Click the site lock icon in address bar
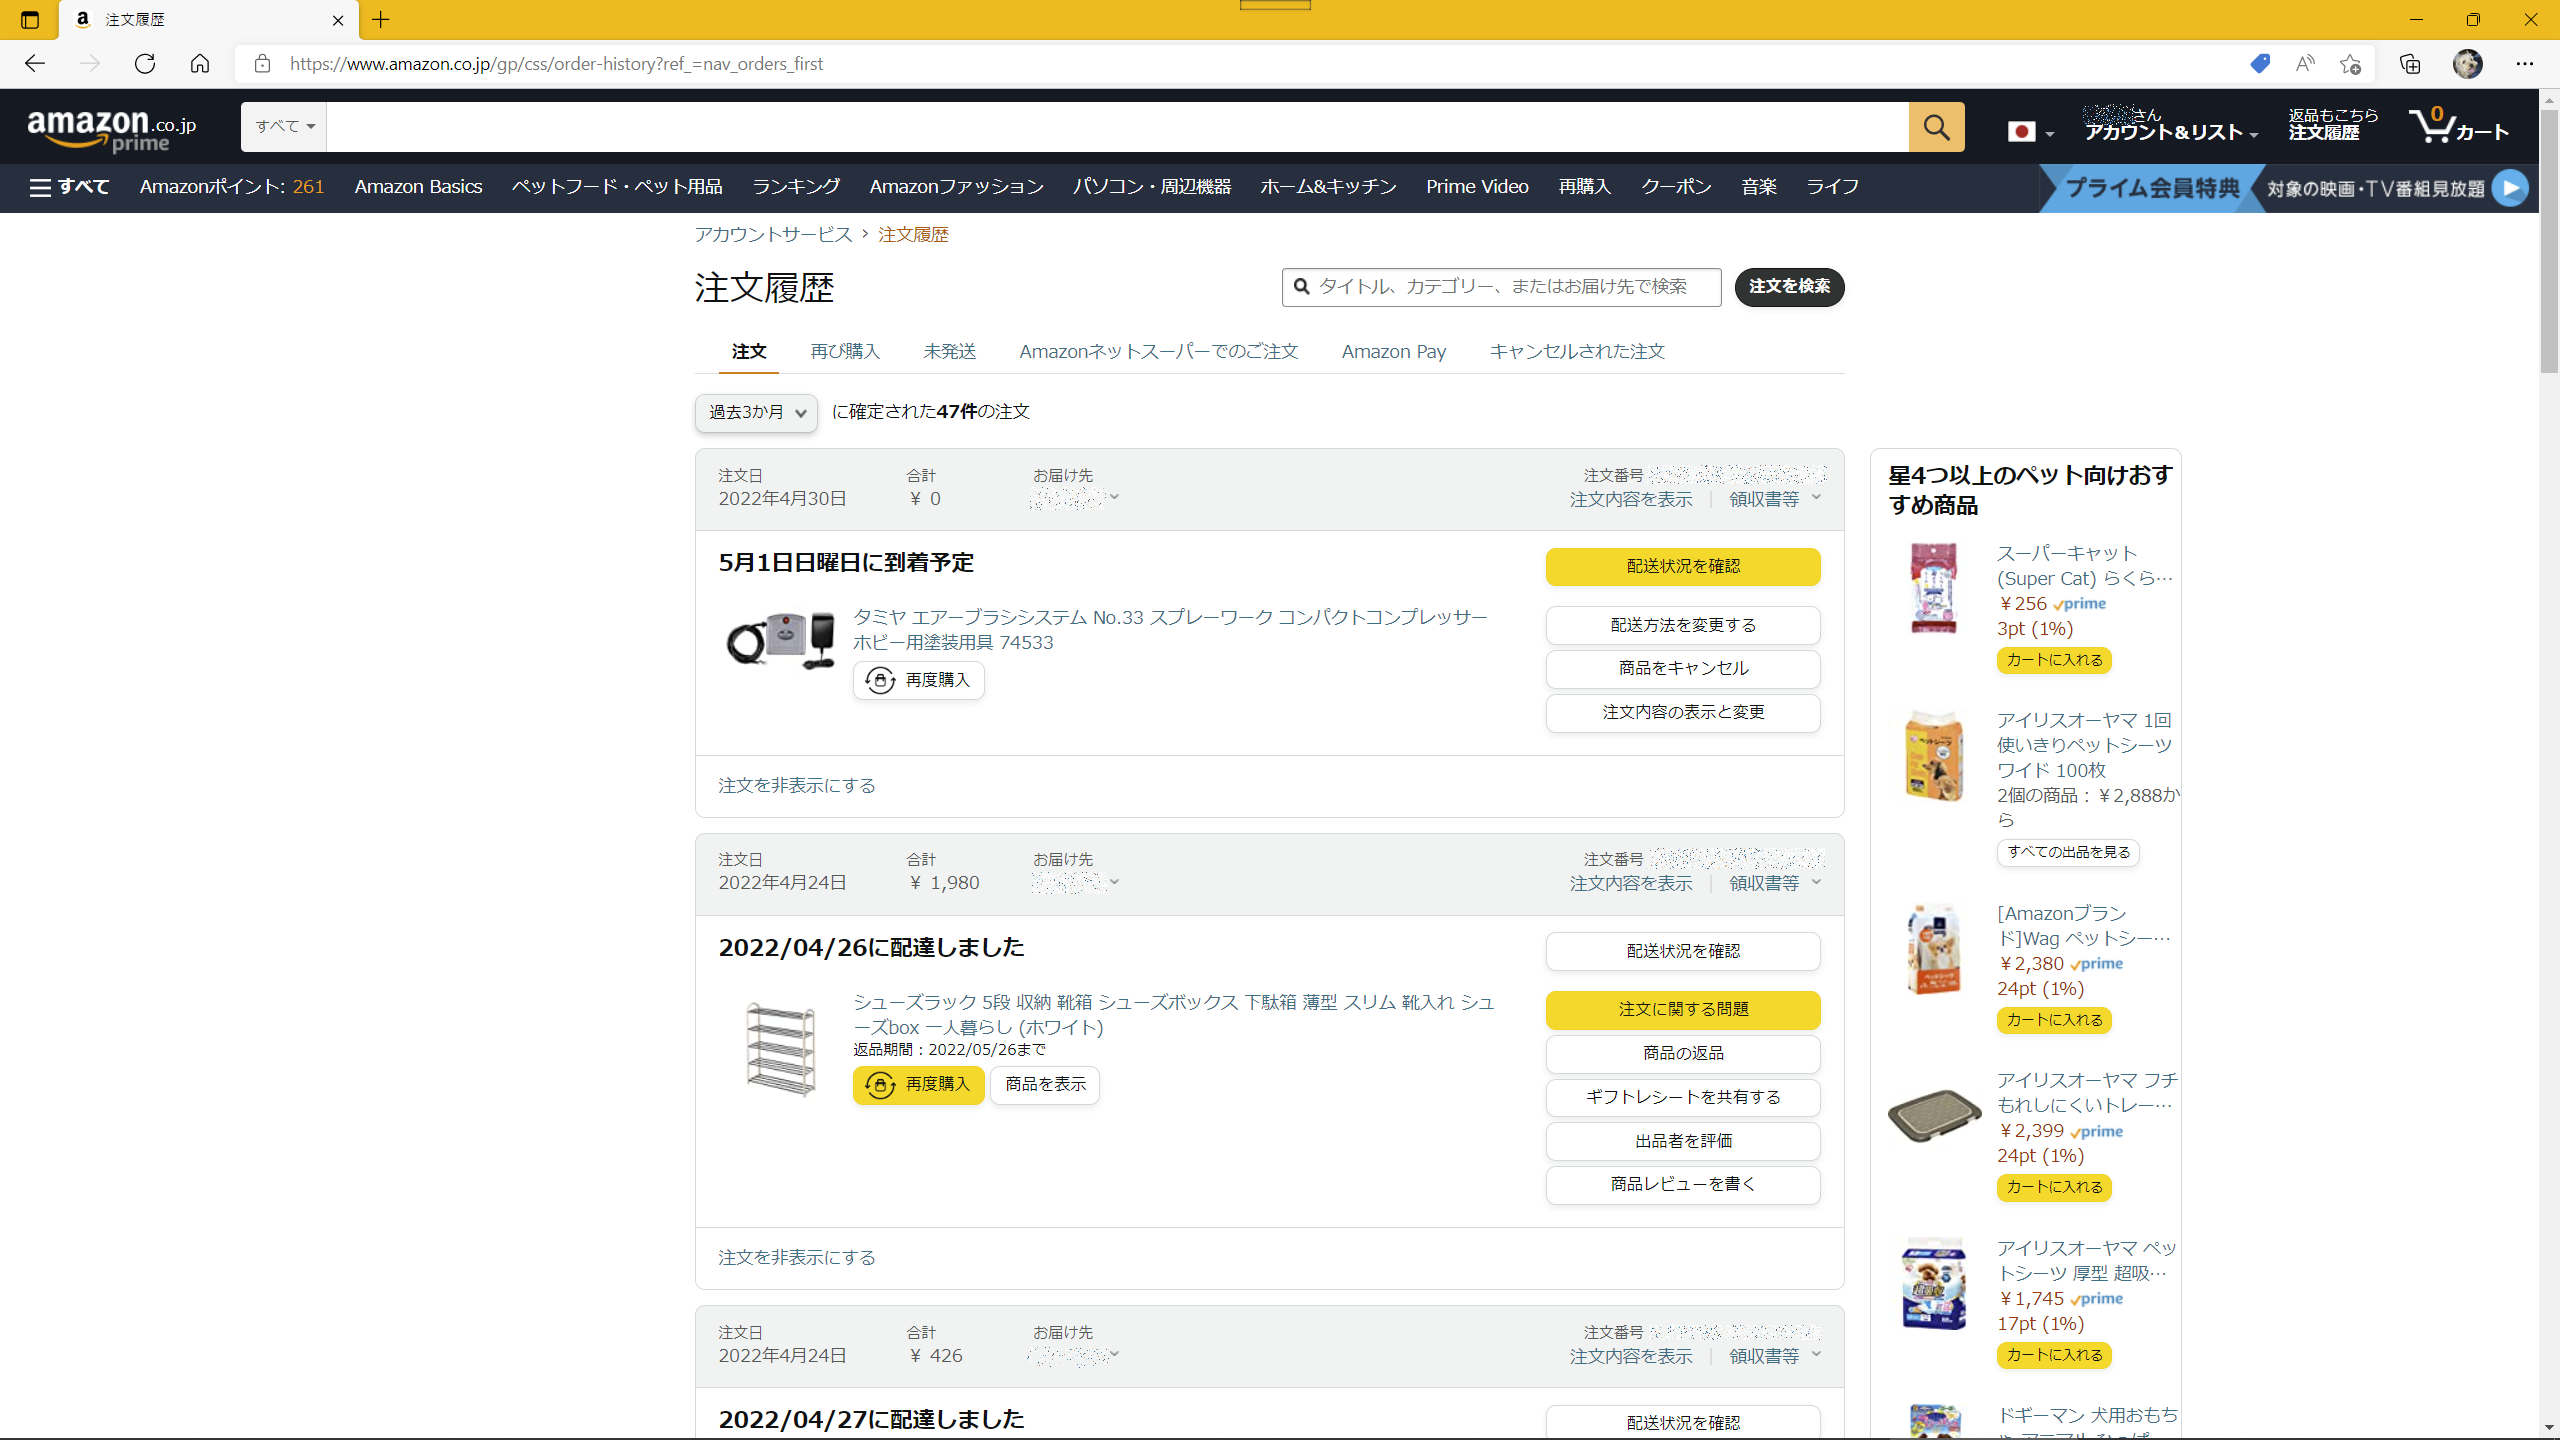 tap(262, 64)
